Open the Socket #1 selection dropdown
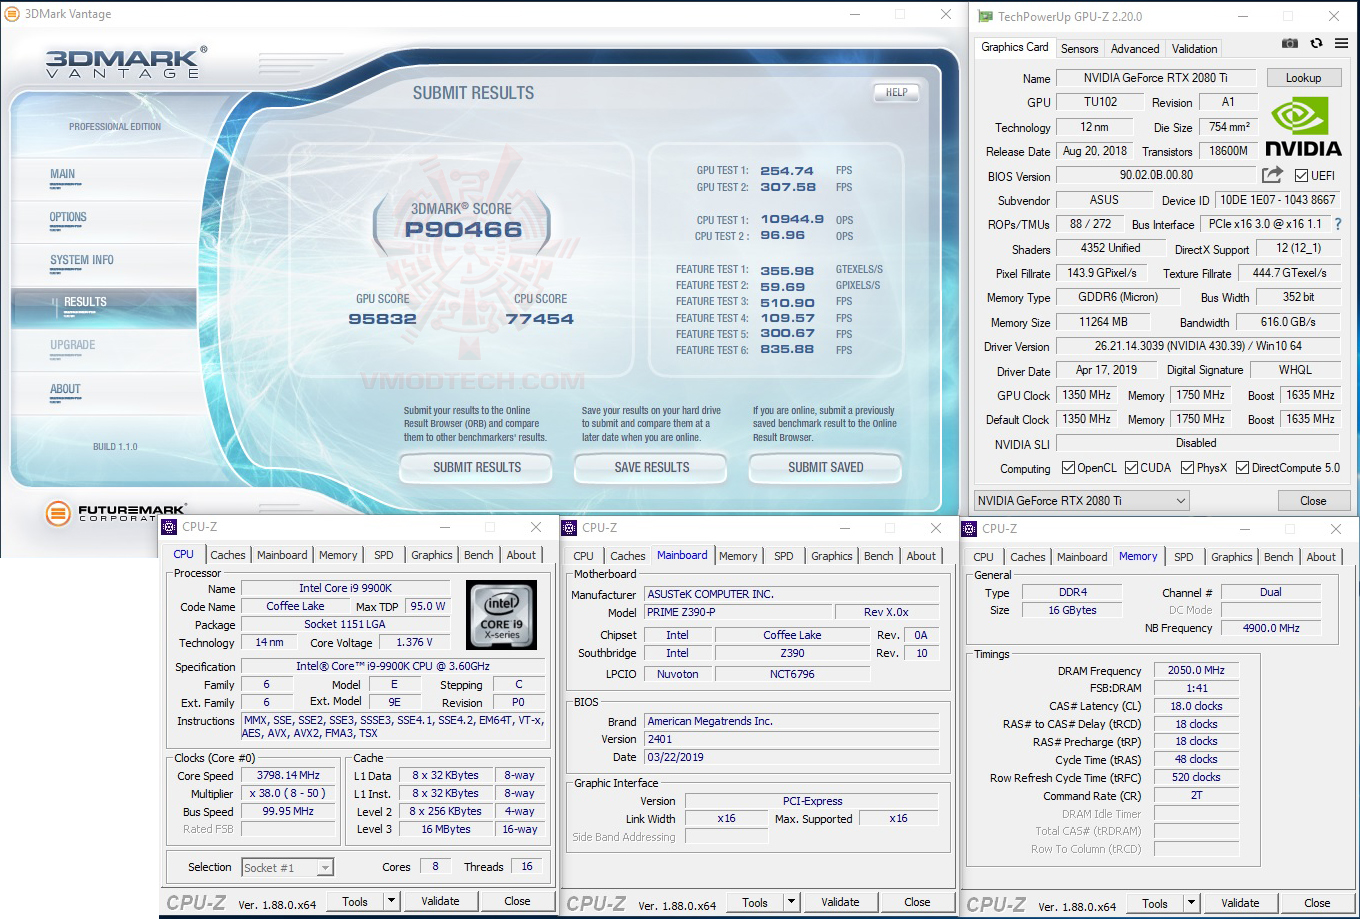This screenshot has width=1360, height=919. tap(326, 867)
